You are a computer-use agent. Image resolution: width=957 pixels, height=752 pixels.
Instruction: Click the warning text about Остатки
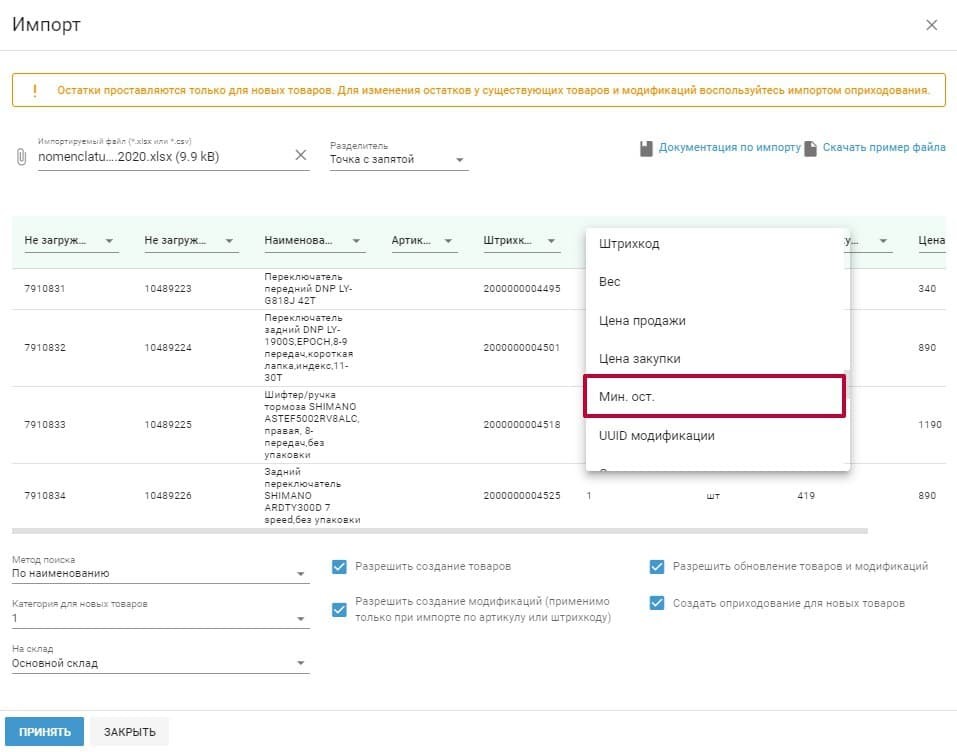pos(493,90)
